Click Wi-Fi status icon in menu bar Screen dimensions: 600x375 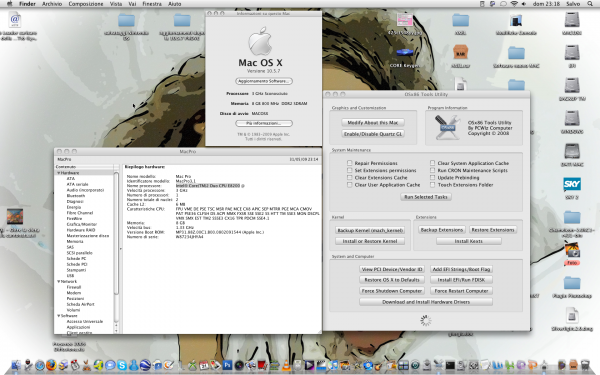point(514,4)
